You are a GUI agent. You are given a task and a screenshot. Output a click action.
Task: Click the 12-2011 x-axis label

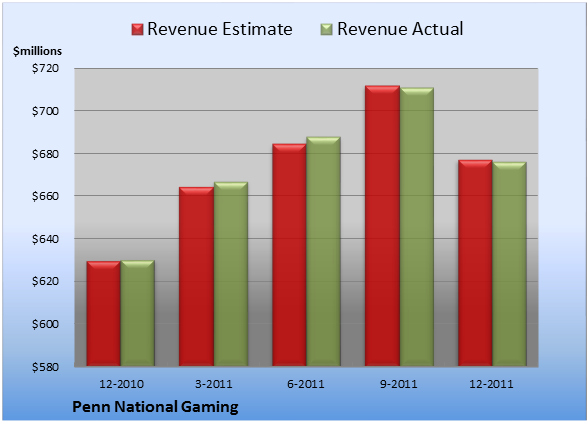click(491, 384)
